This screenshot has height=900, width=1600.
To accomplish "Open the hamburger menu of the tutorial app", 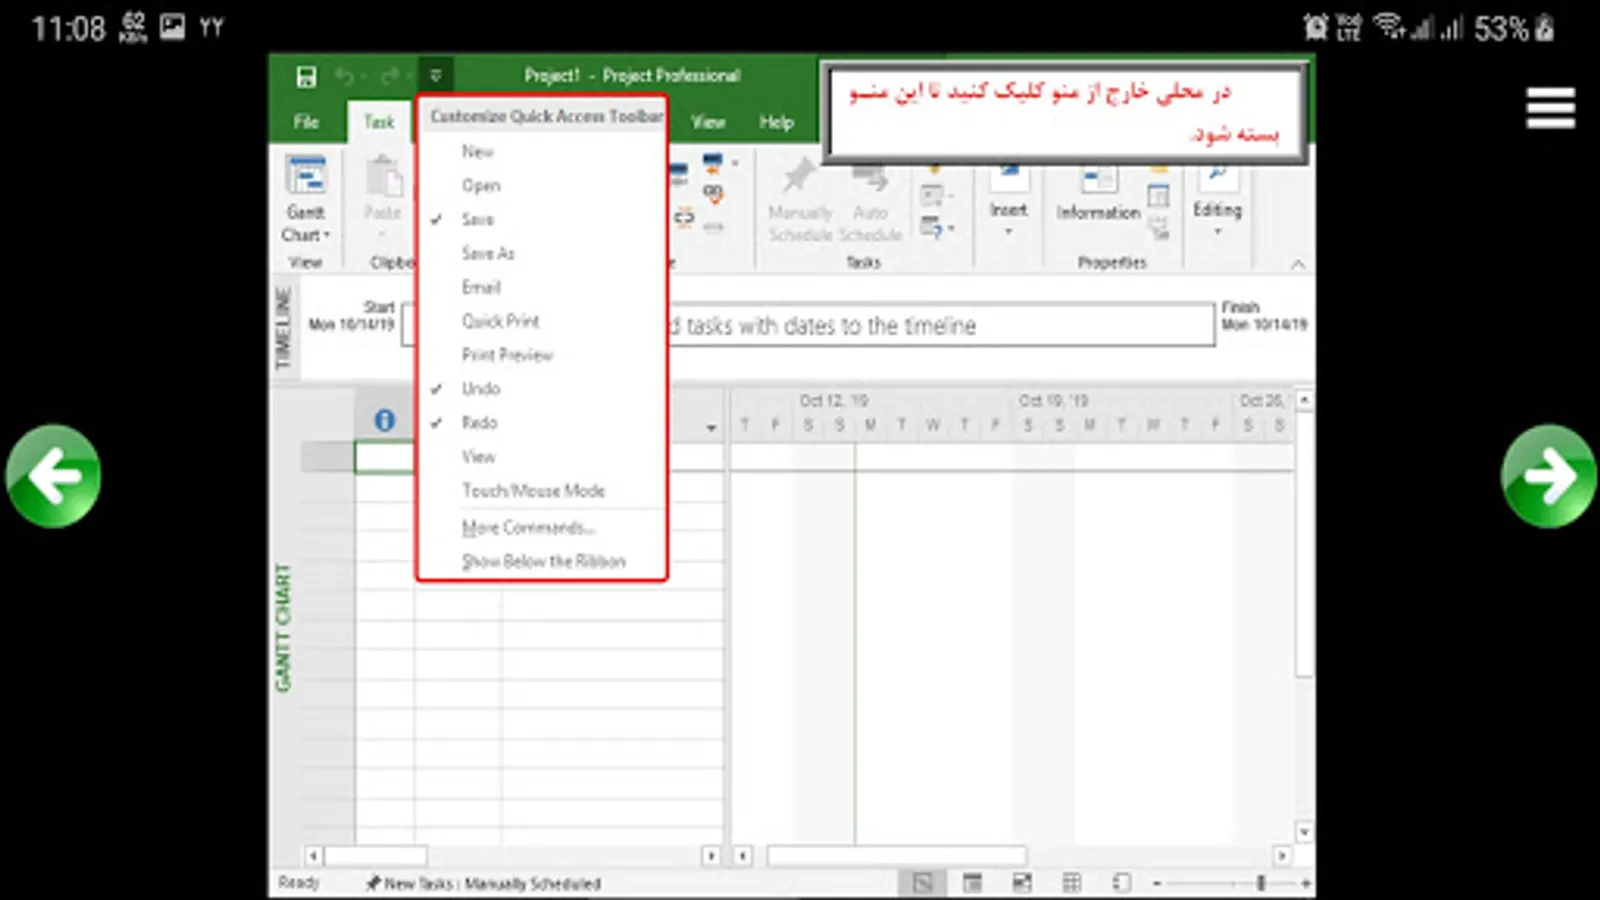I will pos(1550,108).
